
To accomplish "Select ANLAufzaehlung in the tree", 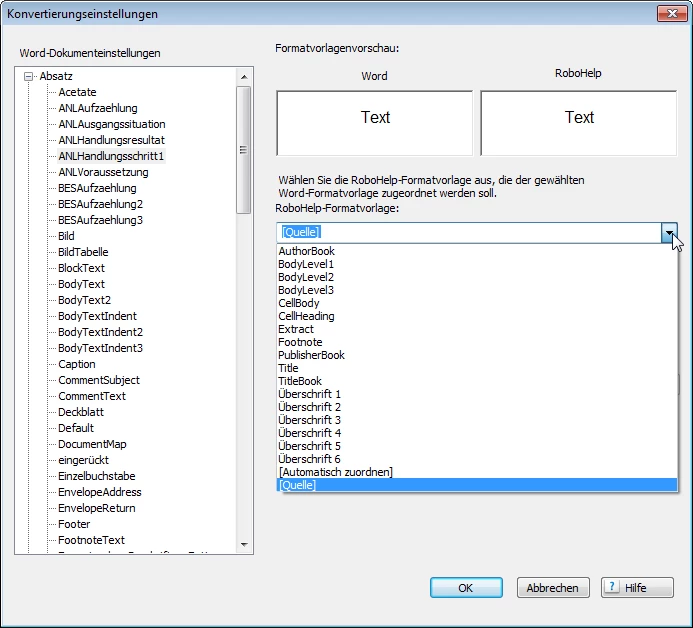I will click(98, 108).
